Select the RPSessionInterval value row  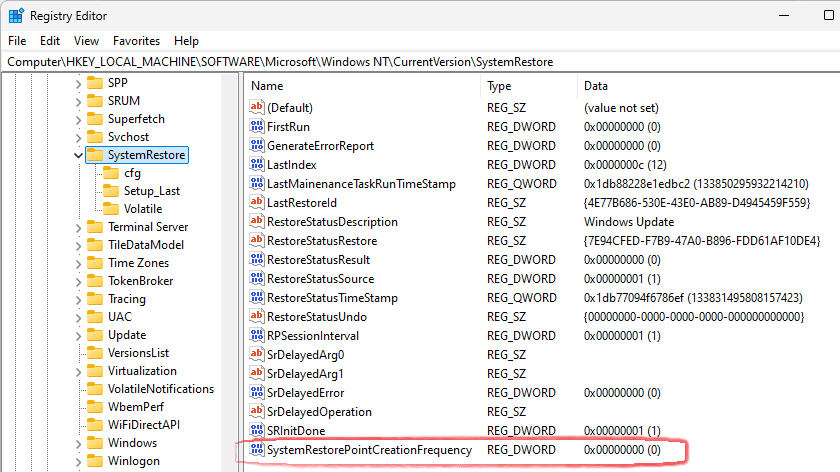(312, 336)
